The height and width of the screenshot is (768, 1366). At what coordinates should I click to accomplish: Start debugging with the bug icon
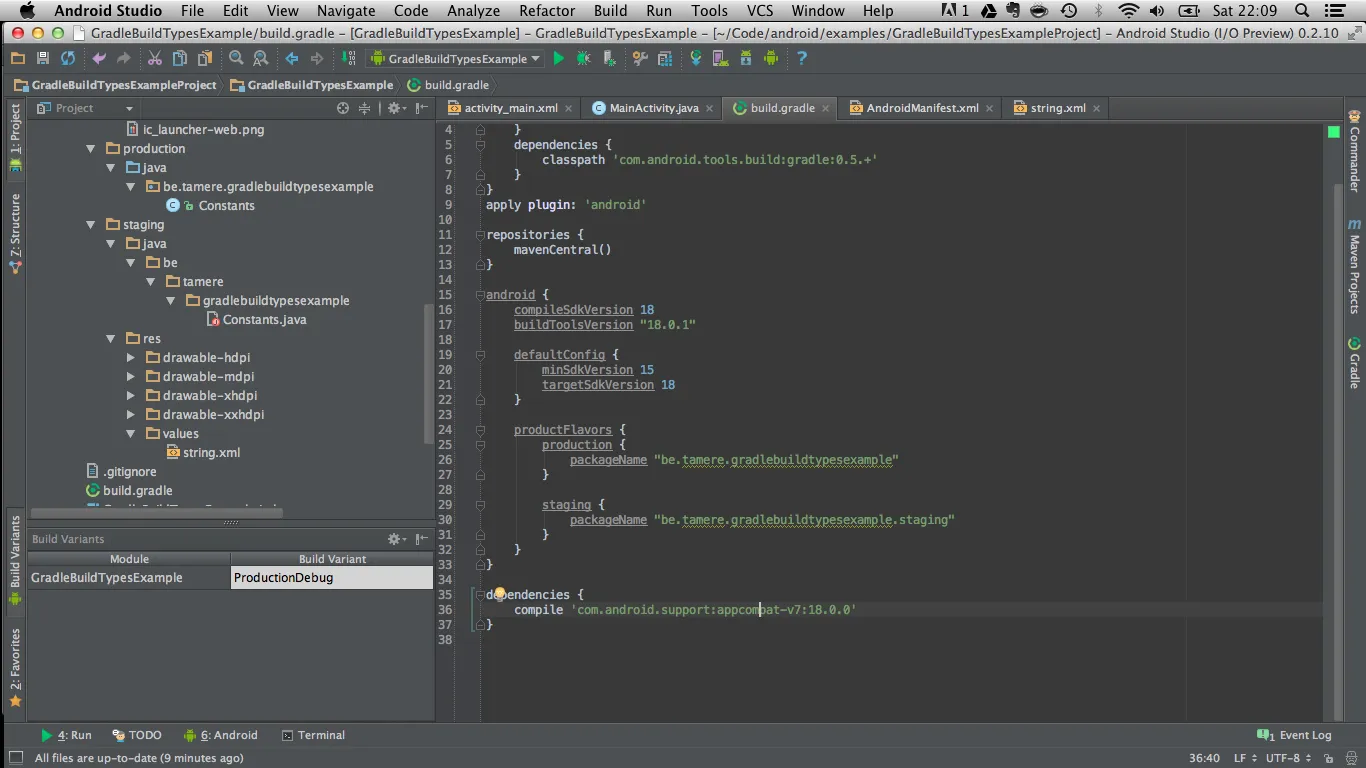(x=583, y=59)
